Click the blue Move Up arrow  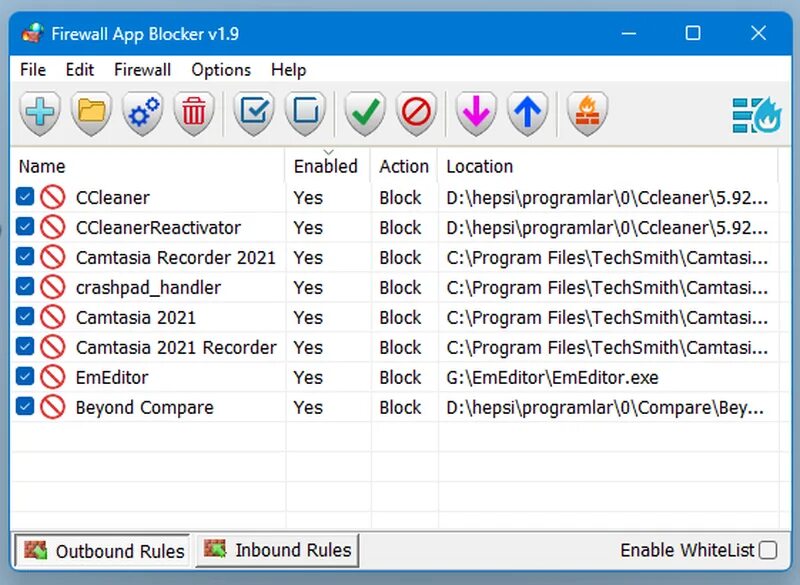point(527,113)
